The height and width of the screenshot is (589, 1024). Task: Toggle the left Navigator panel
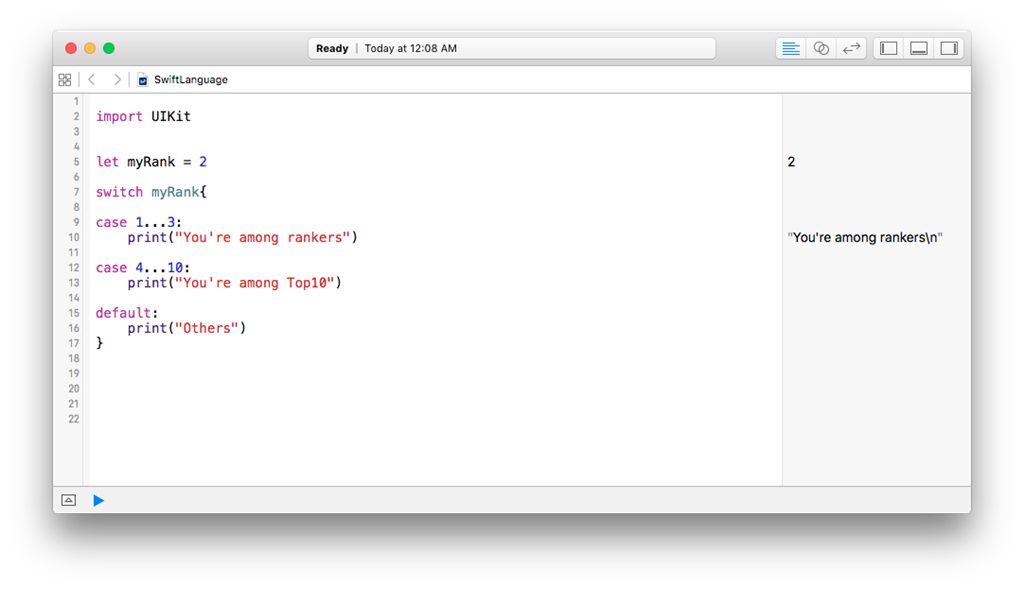coord(888,48)
